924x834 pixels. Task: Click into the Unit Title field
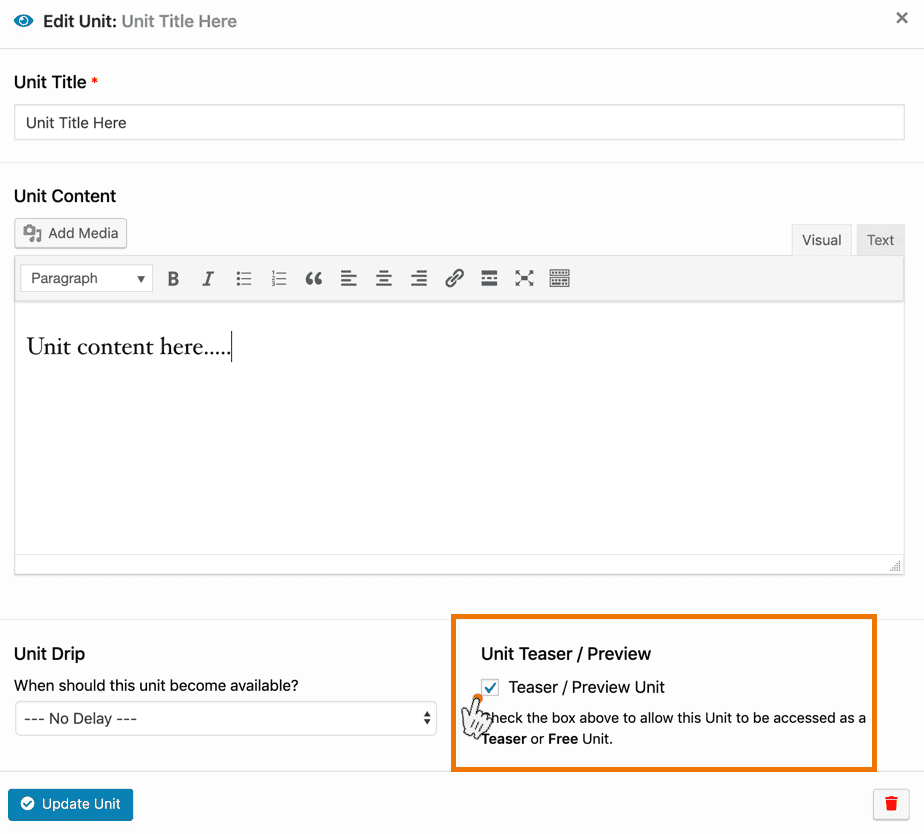coord(459,123)
